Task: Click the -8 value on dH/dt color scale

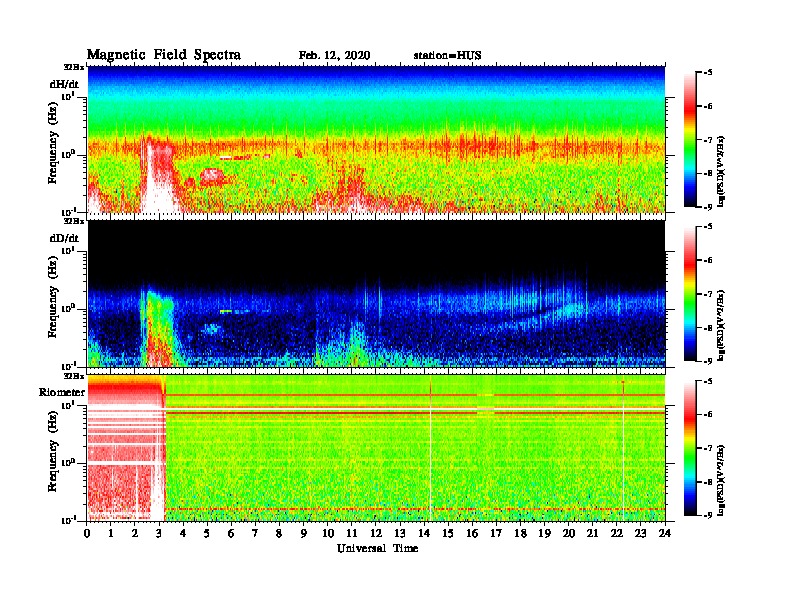Action: tap(708, 173)
